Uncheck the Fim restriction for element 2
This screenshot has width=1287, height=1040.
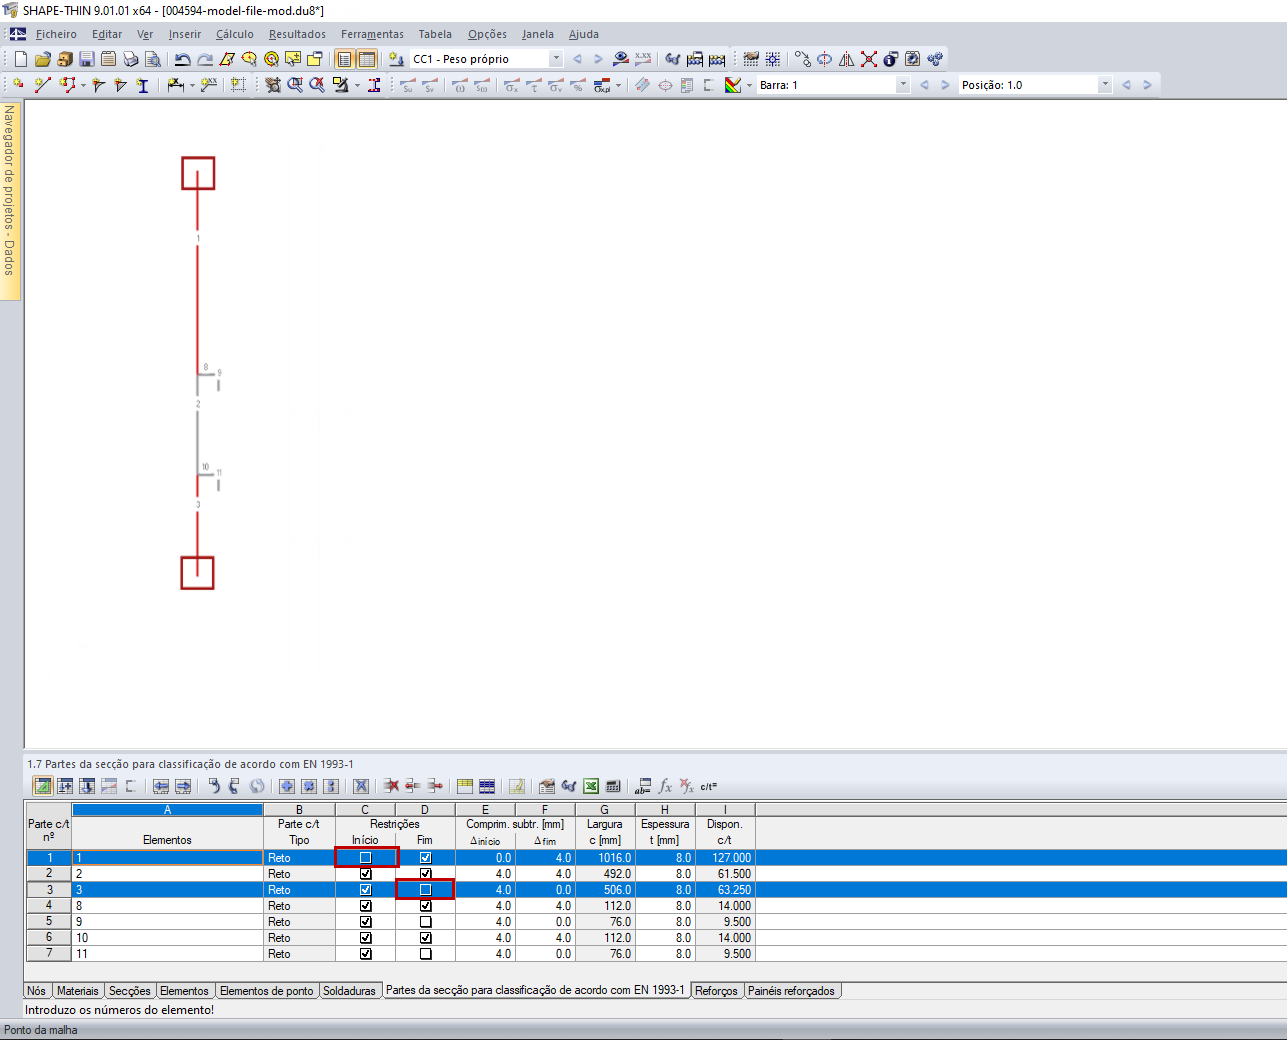click(x=425, y=874)
